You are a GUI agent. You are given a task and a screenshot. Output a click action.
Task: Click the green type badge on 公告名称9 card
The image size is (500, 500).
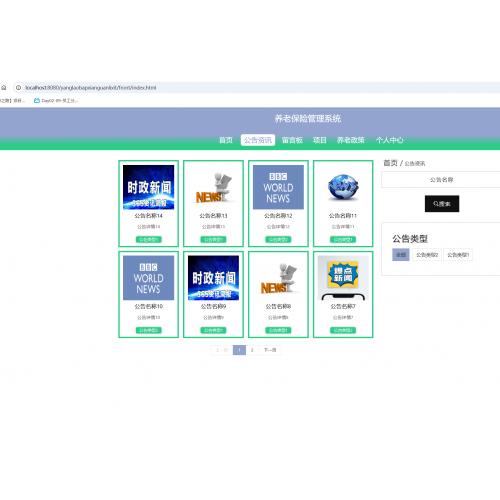tap(213, 330)
